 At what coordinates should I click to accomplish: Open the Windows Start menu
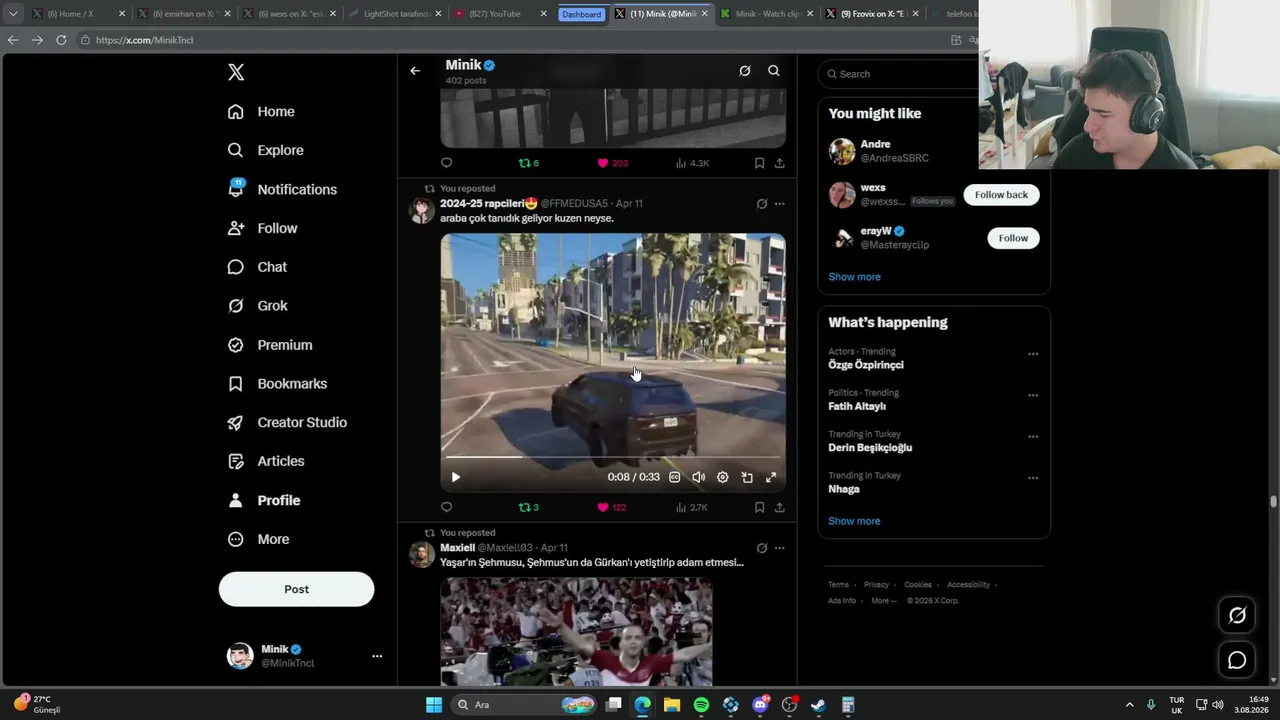click(434, 705)
